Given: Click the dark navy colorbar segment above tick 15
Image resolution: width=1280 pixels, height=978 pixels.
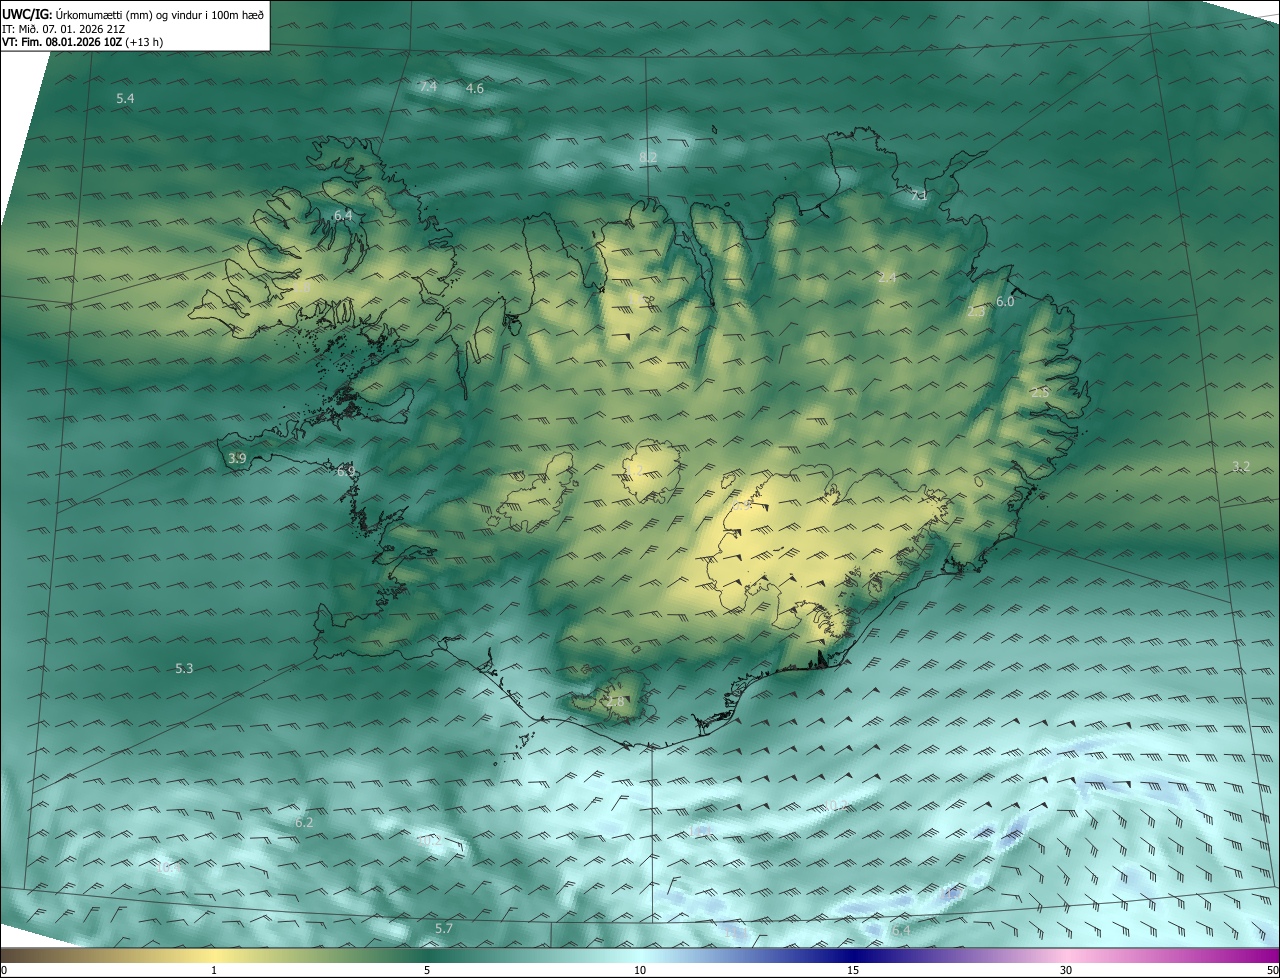Looking at the screenshot, I should [x=853, y=955].
